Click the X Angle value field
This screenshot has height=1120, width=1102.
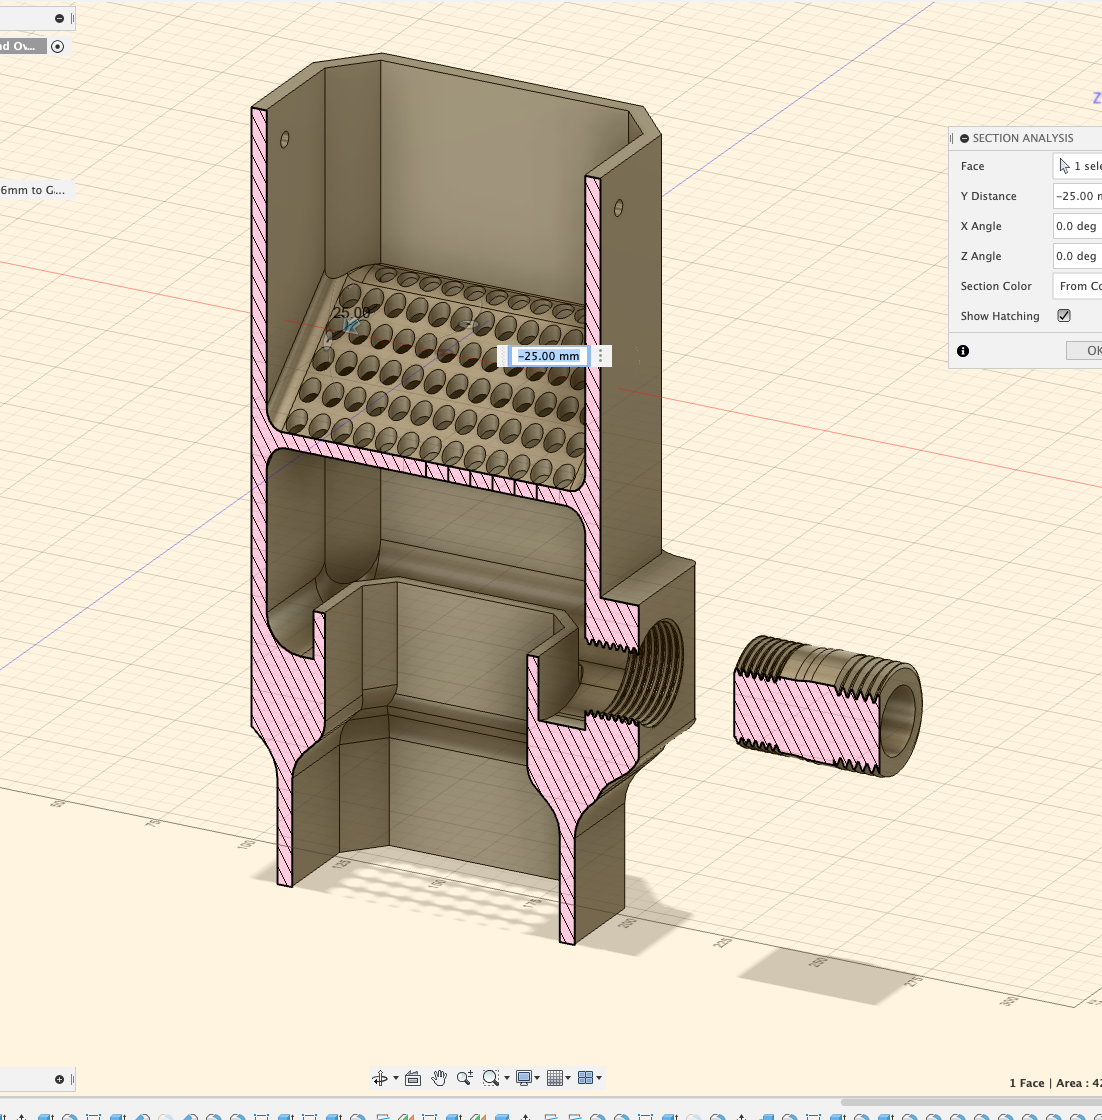pos(1077,226)
